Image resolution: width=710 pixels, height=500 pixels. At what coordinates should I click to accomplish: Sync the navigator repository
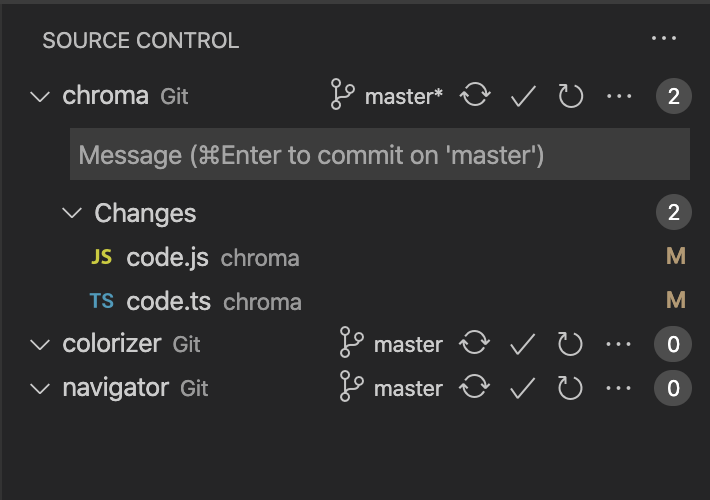coord(475,387)
